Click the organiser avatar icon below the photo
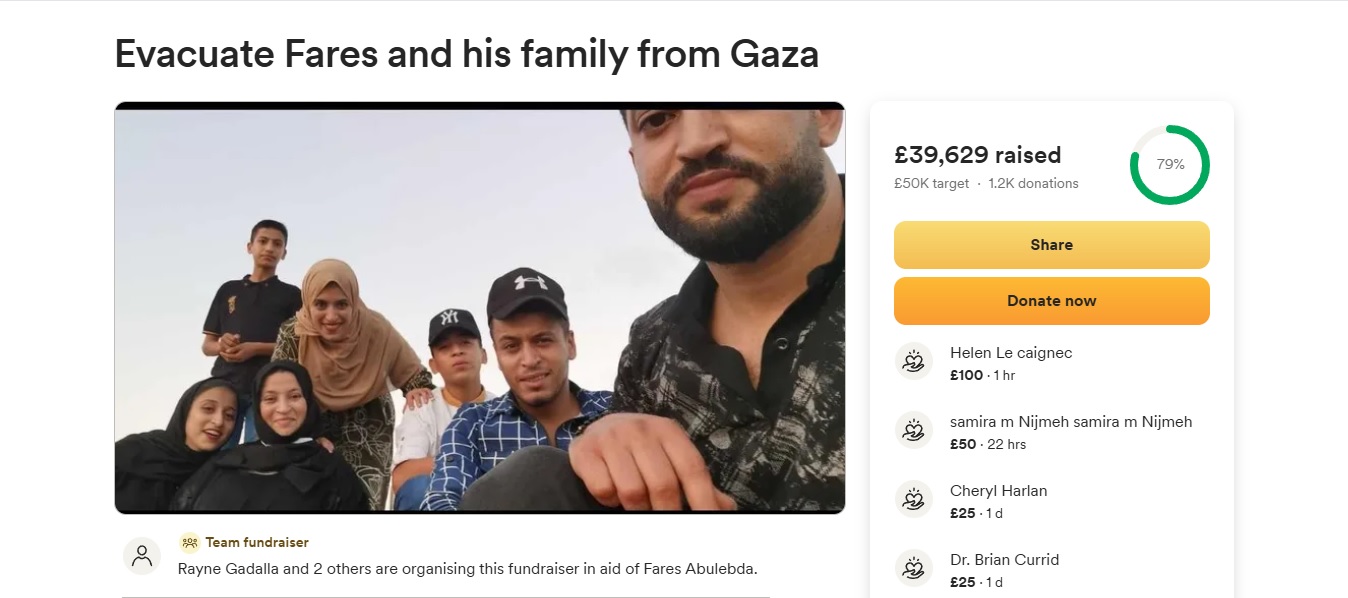The image size is (1348, 598). (142, 555)
